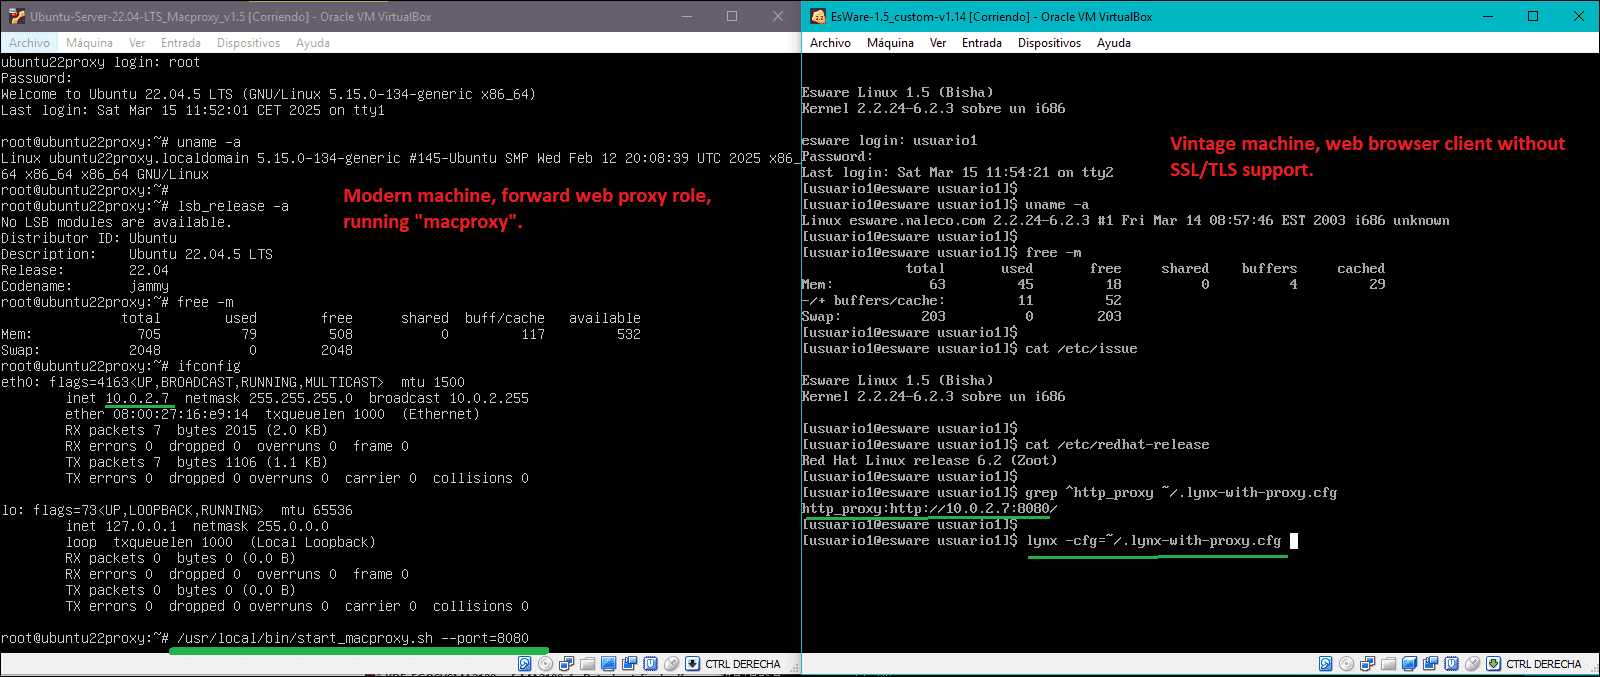
Task: Open Ayuda menu in Ubuntu-Server window
Action: [312, 43]
